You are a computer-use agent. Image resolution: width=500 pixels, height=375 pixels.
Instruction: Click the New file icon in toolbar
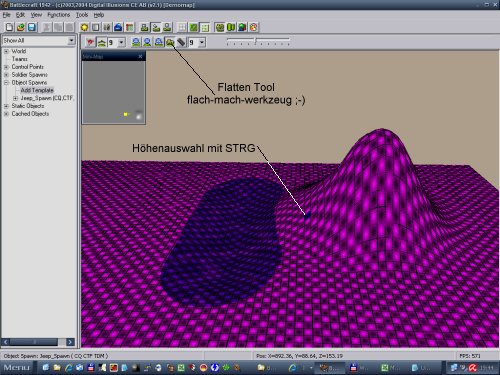coord(10,27)
